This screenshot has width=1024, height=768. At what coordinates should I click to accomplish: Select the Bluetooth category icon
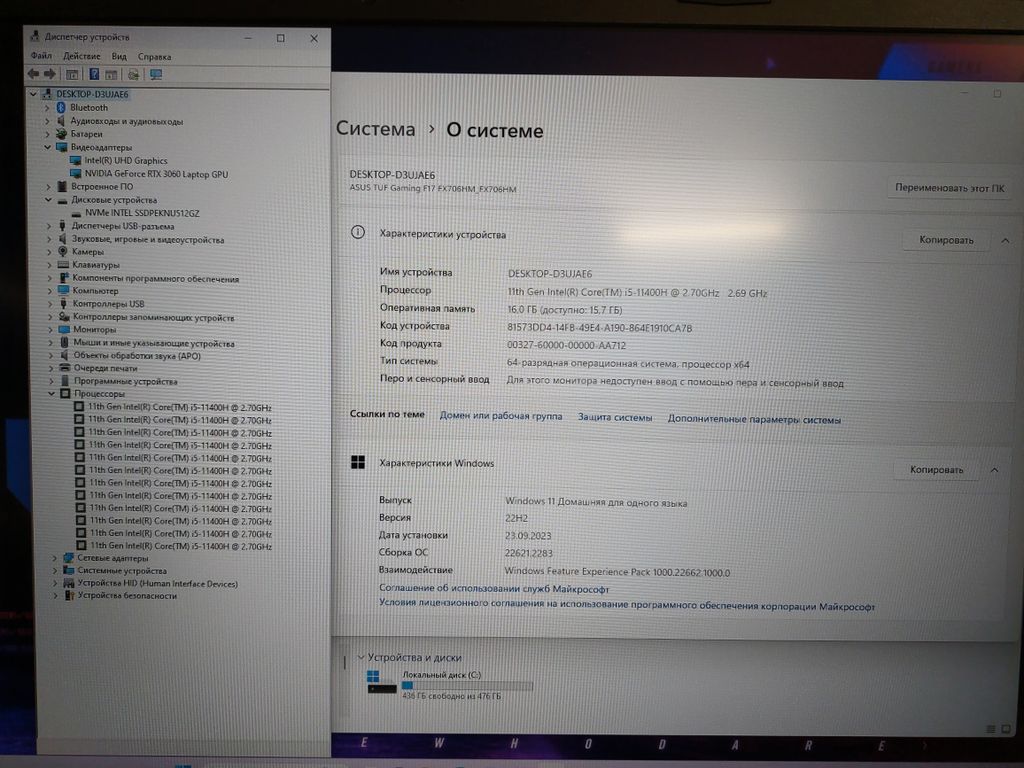[x=61, y=108]
